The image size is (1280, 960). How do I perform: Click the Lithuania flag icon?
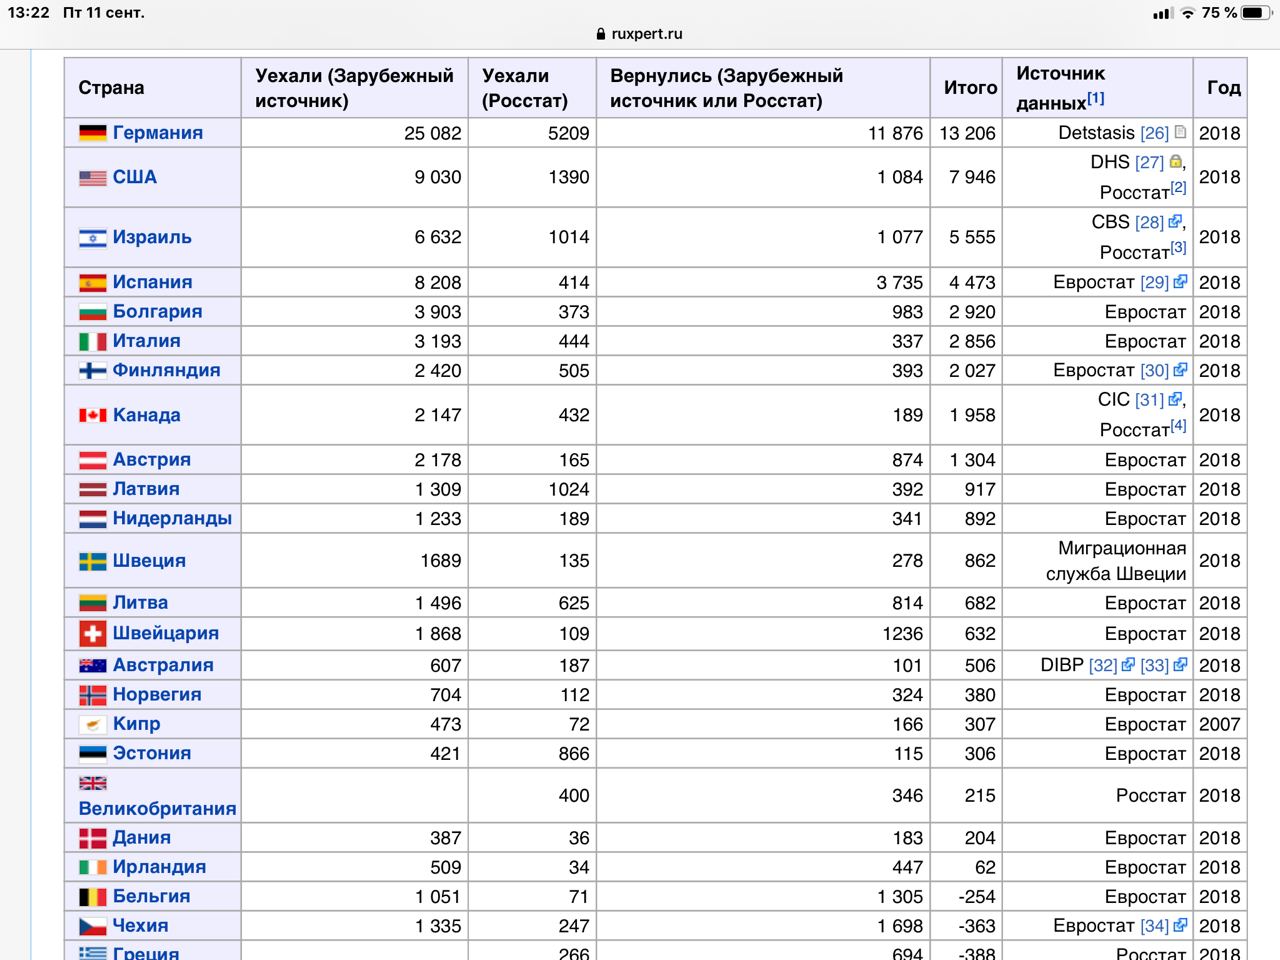[93, 603]
